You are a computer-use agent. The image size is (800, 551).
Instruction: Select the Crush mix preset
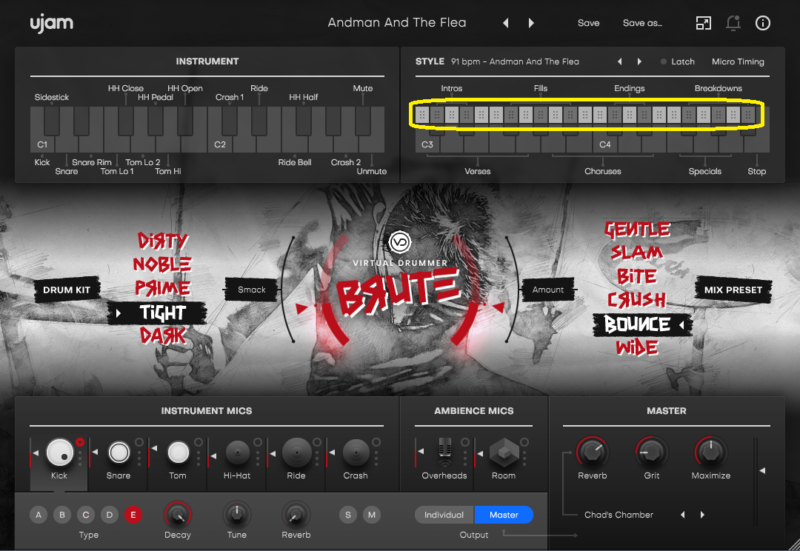pos(637,300)
